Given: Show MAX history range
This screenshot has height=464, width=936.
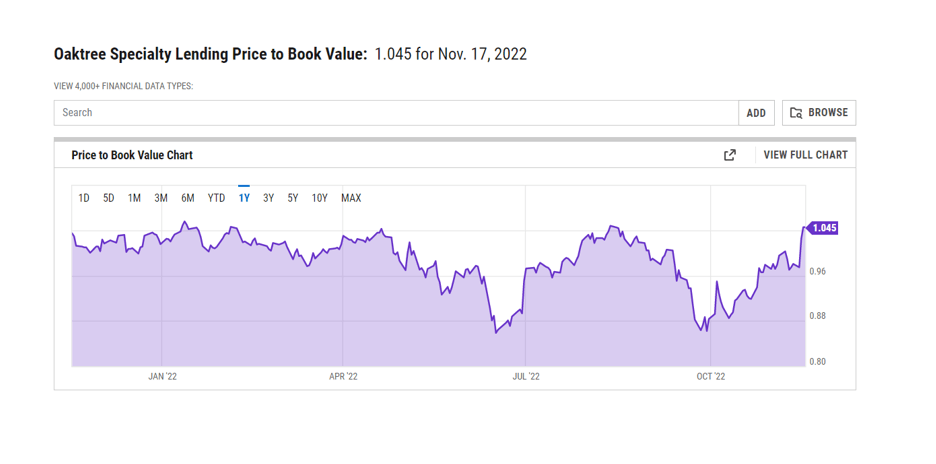Looking at the screenshot, I should (x=351, y=198).
